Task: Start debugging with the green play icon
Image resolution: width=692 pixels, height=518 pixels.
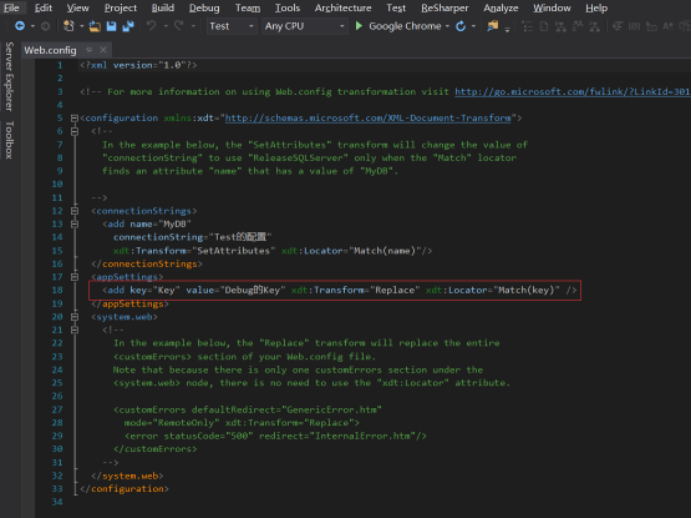Action: click(359, 26)
